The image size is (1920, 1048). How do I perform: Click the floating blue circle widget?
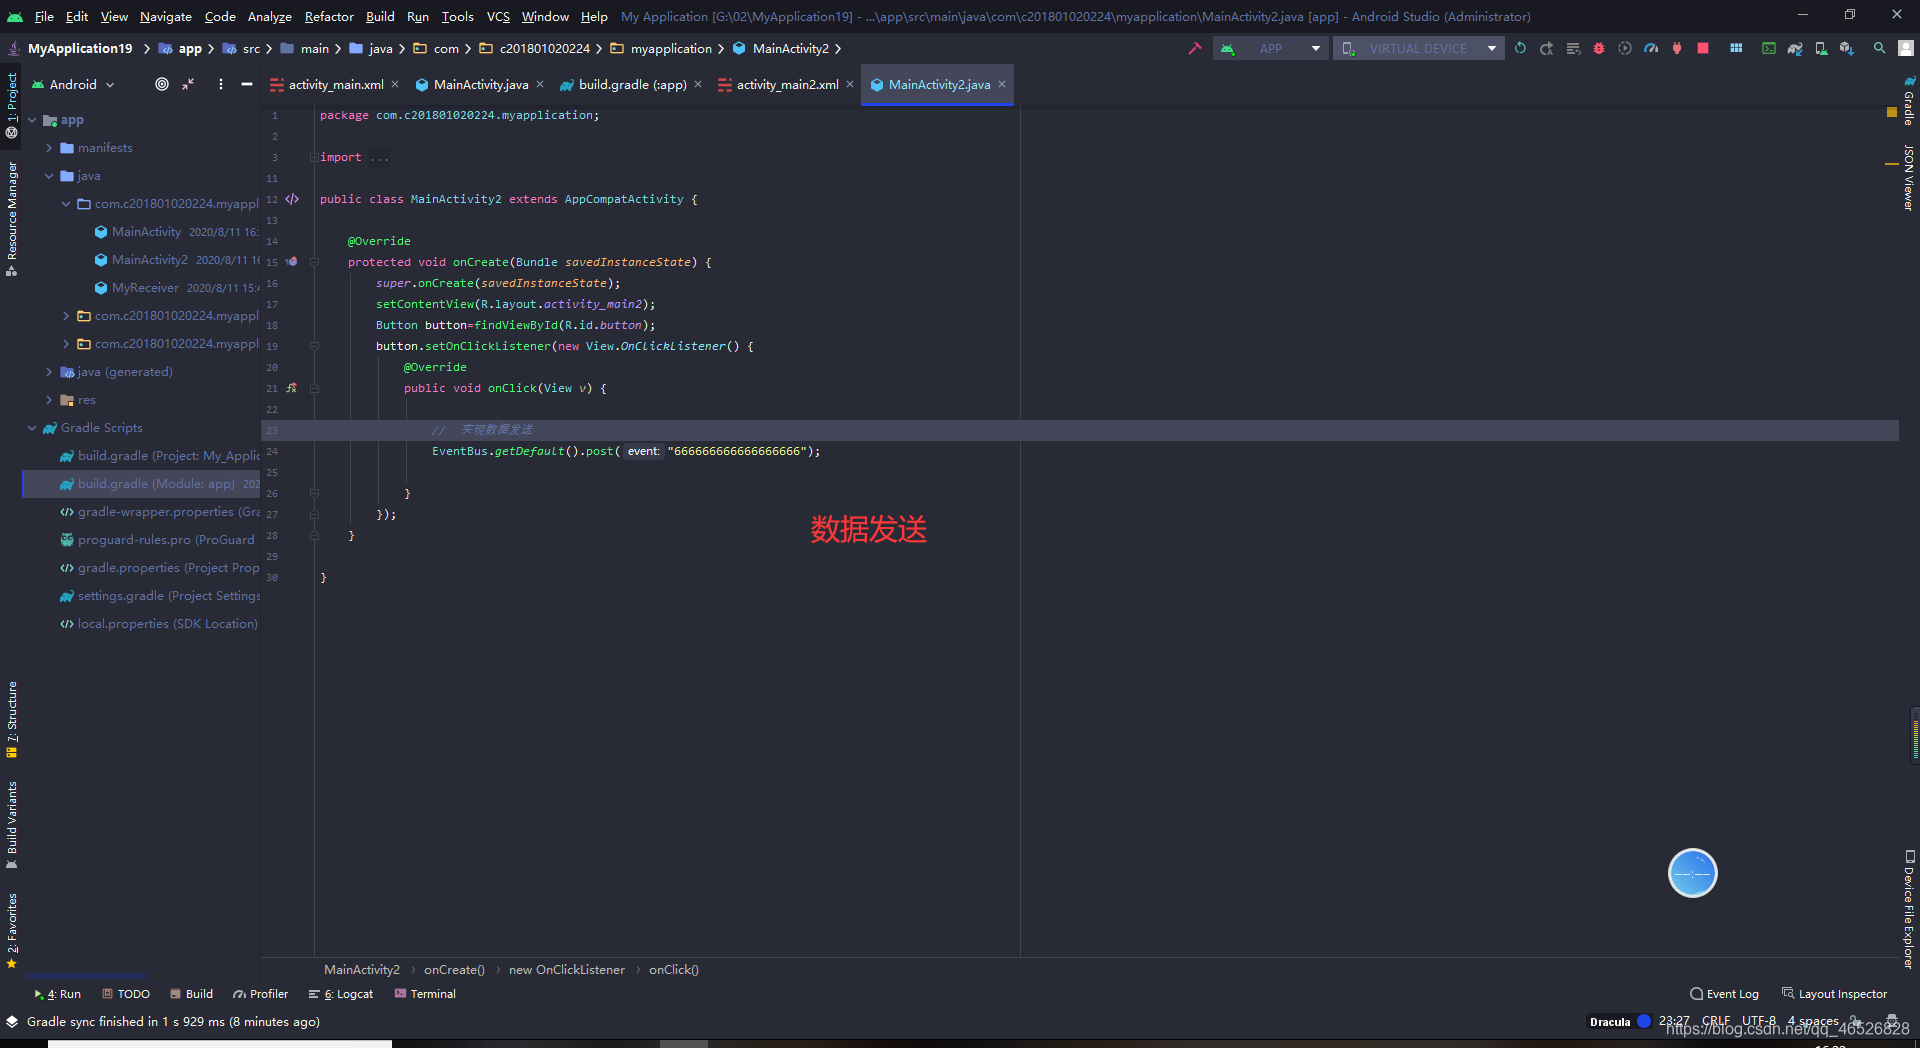(x=1692, y=873)
